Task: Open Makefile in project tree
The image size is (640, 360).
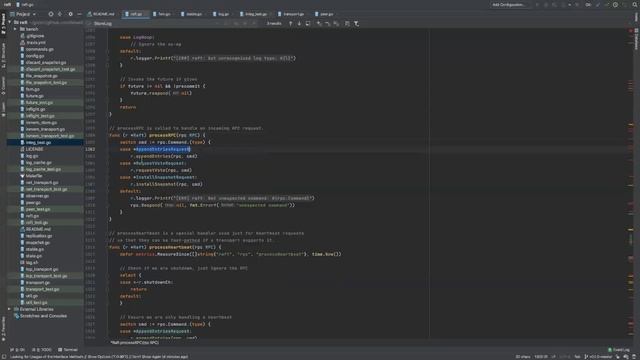Action: (31, 176)
